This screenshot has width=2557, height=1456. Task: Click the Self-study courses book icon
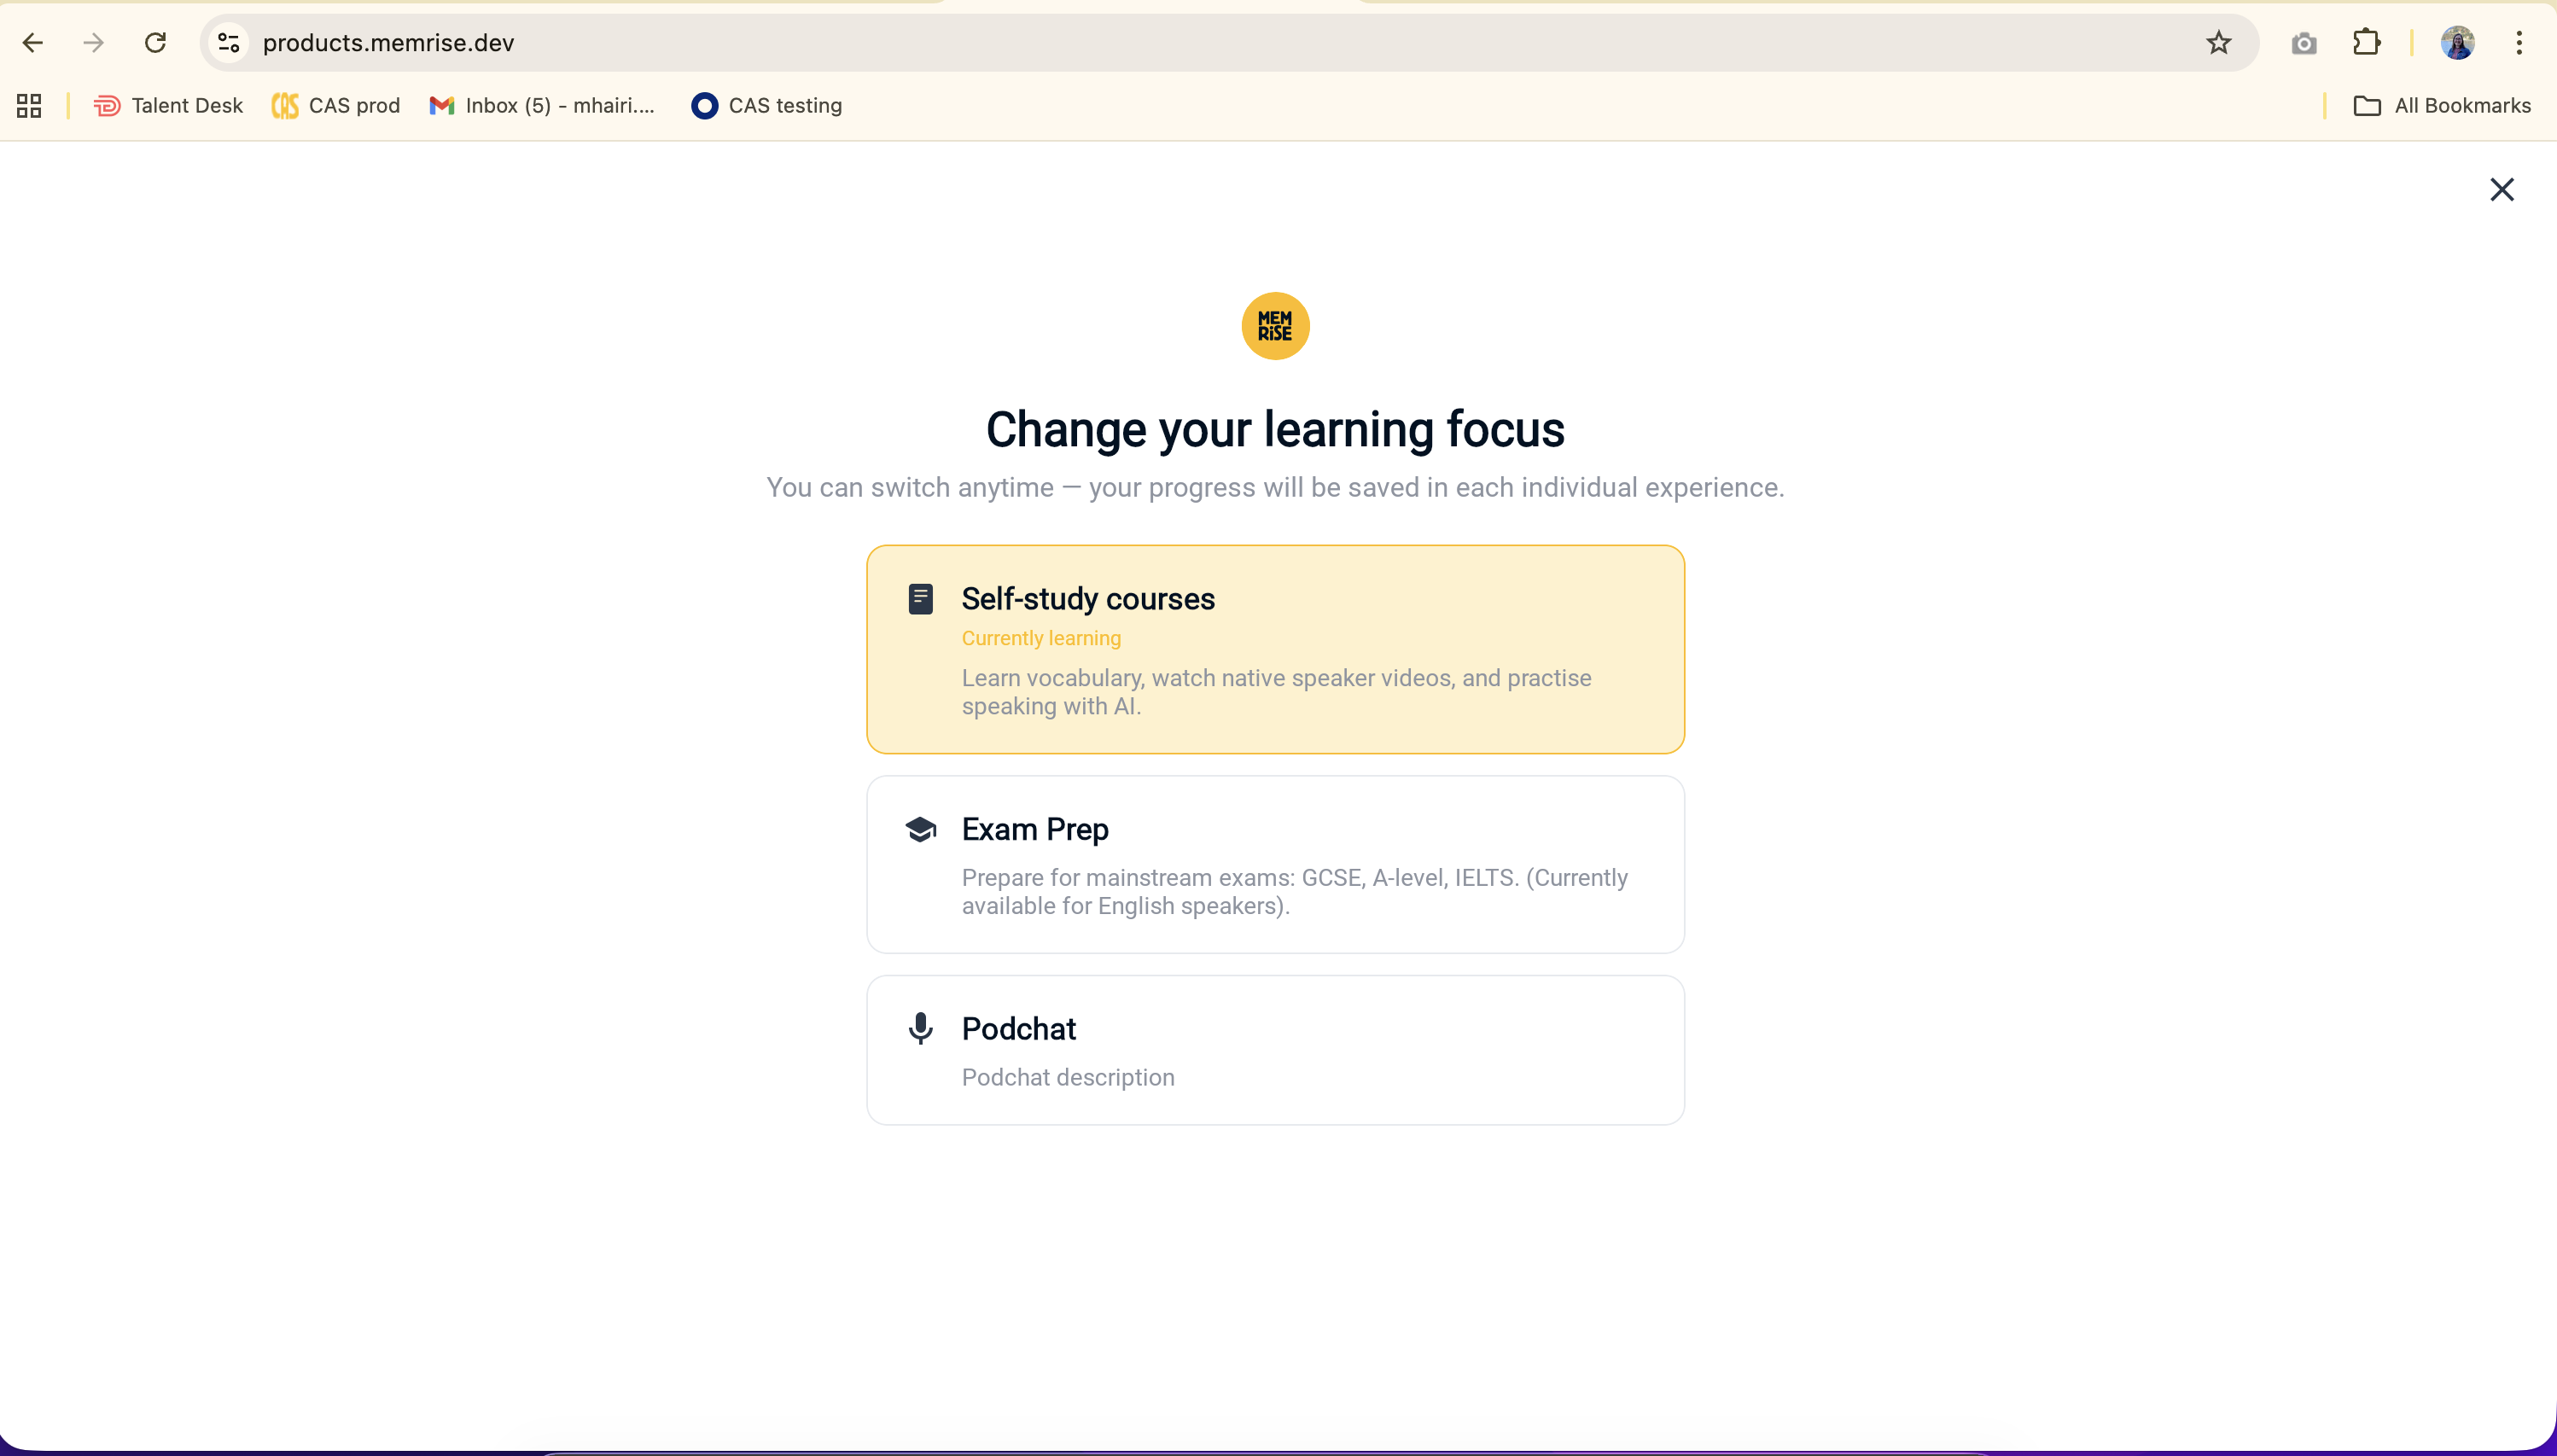[920, 599]
